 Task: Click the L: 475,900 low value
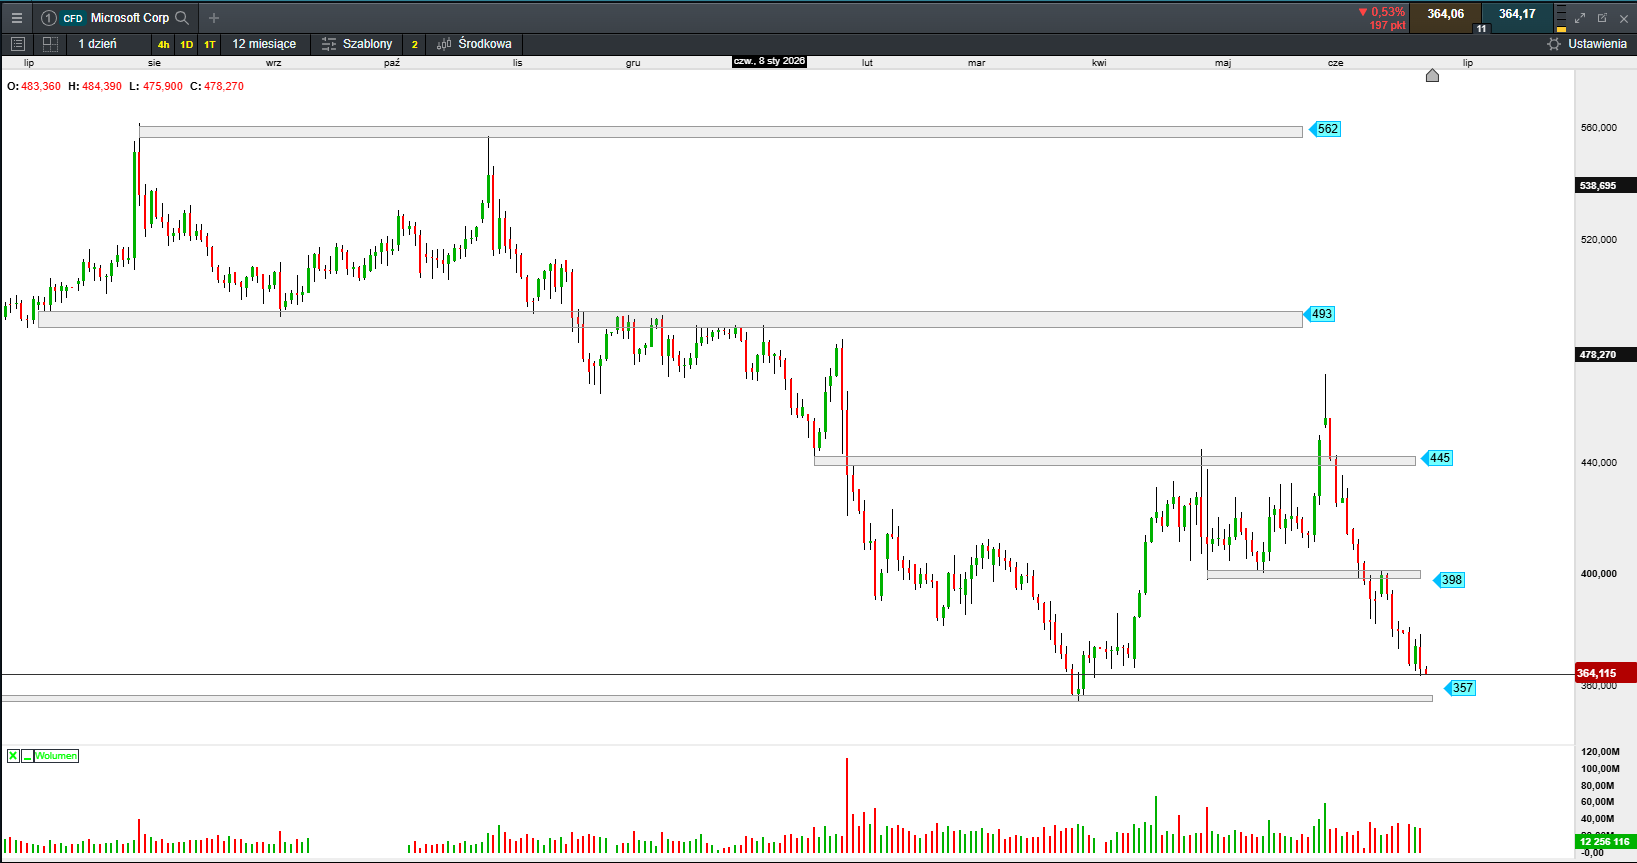click(x=156, y=86)
